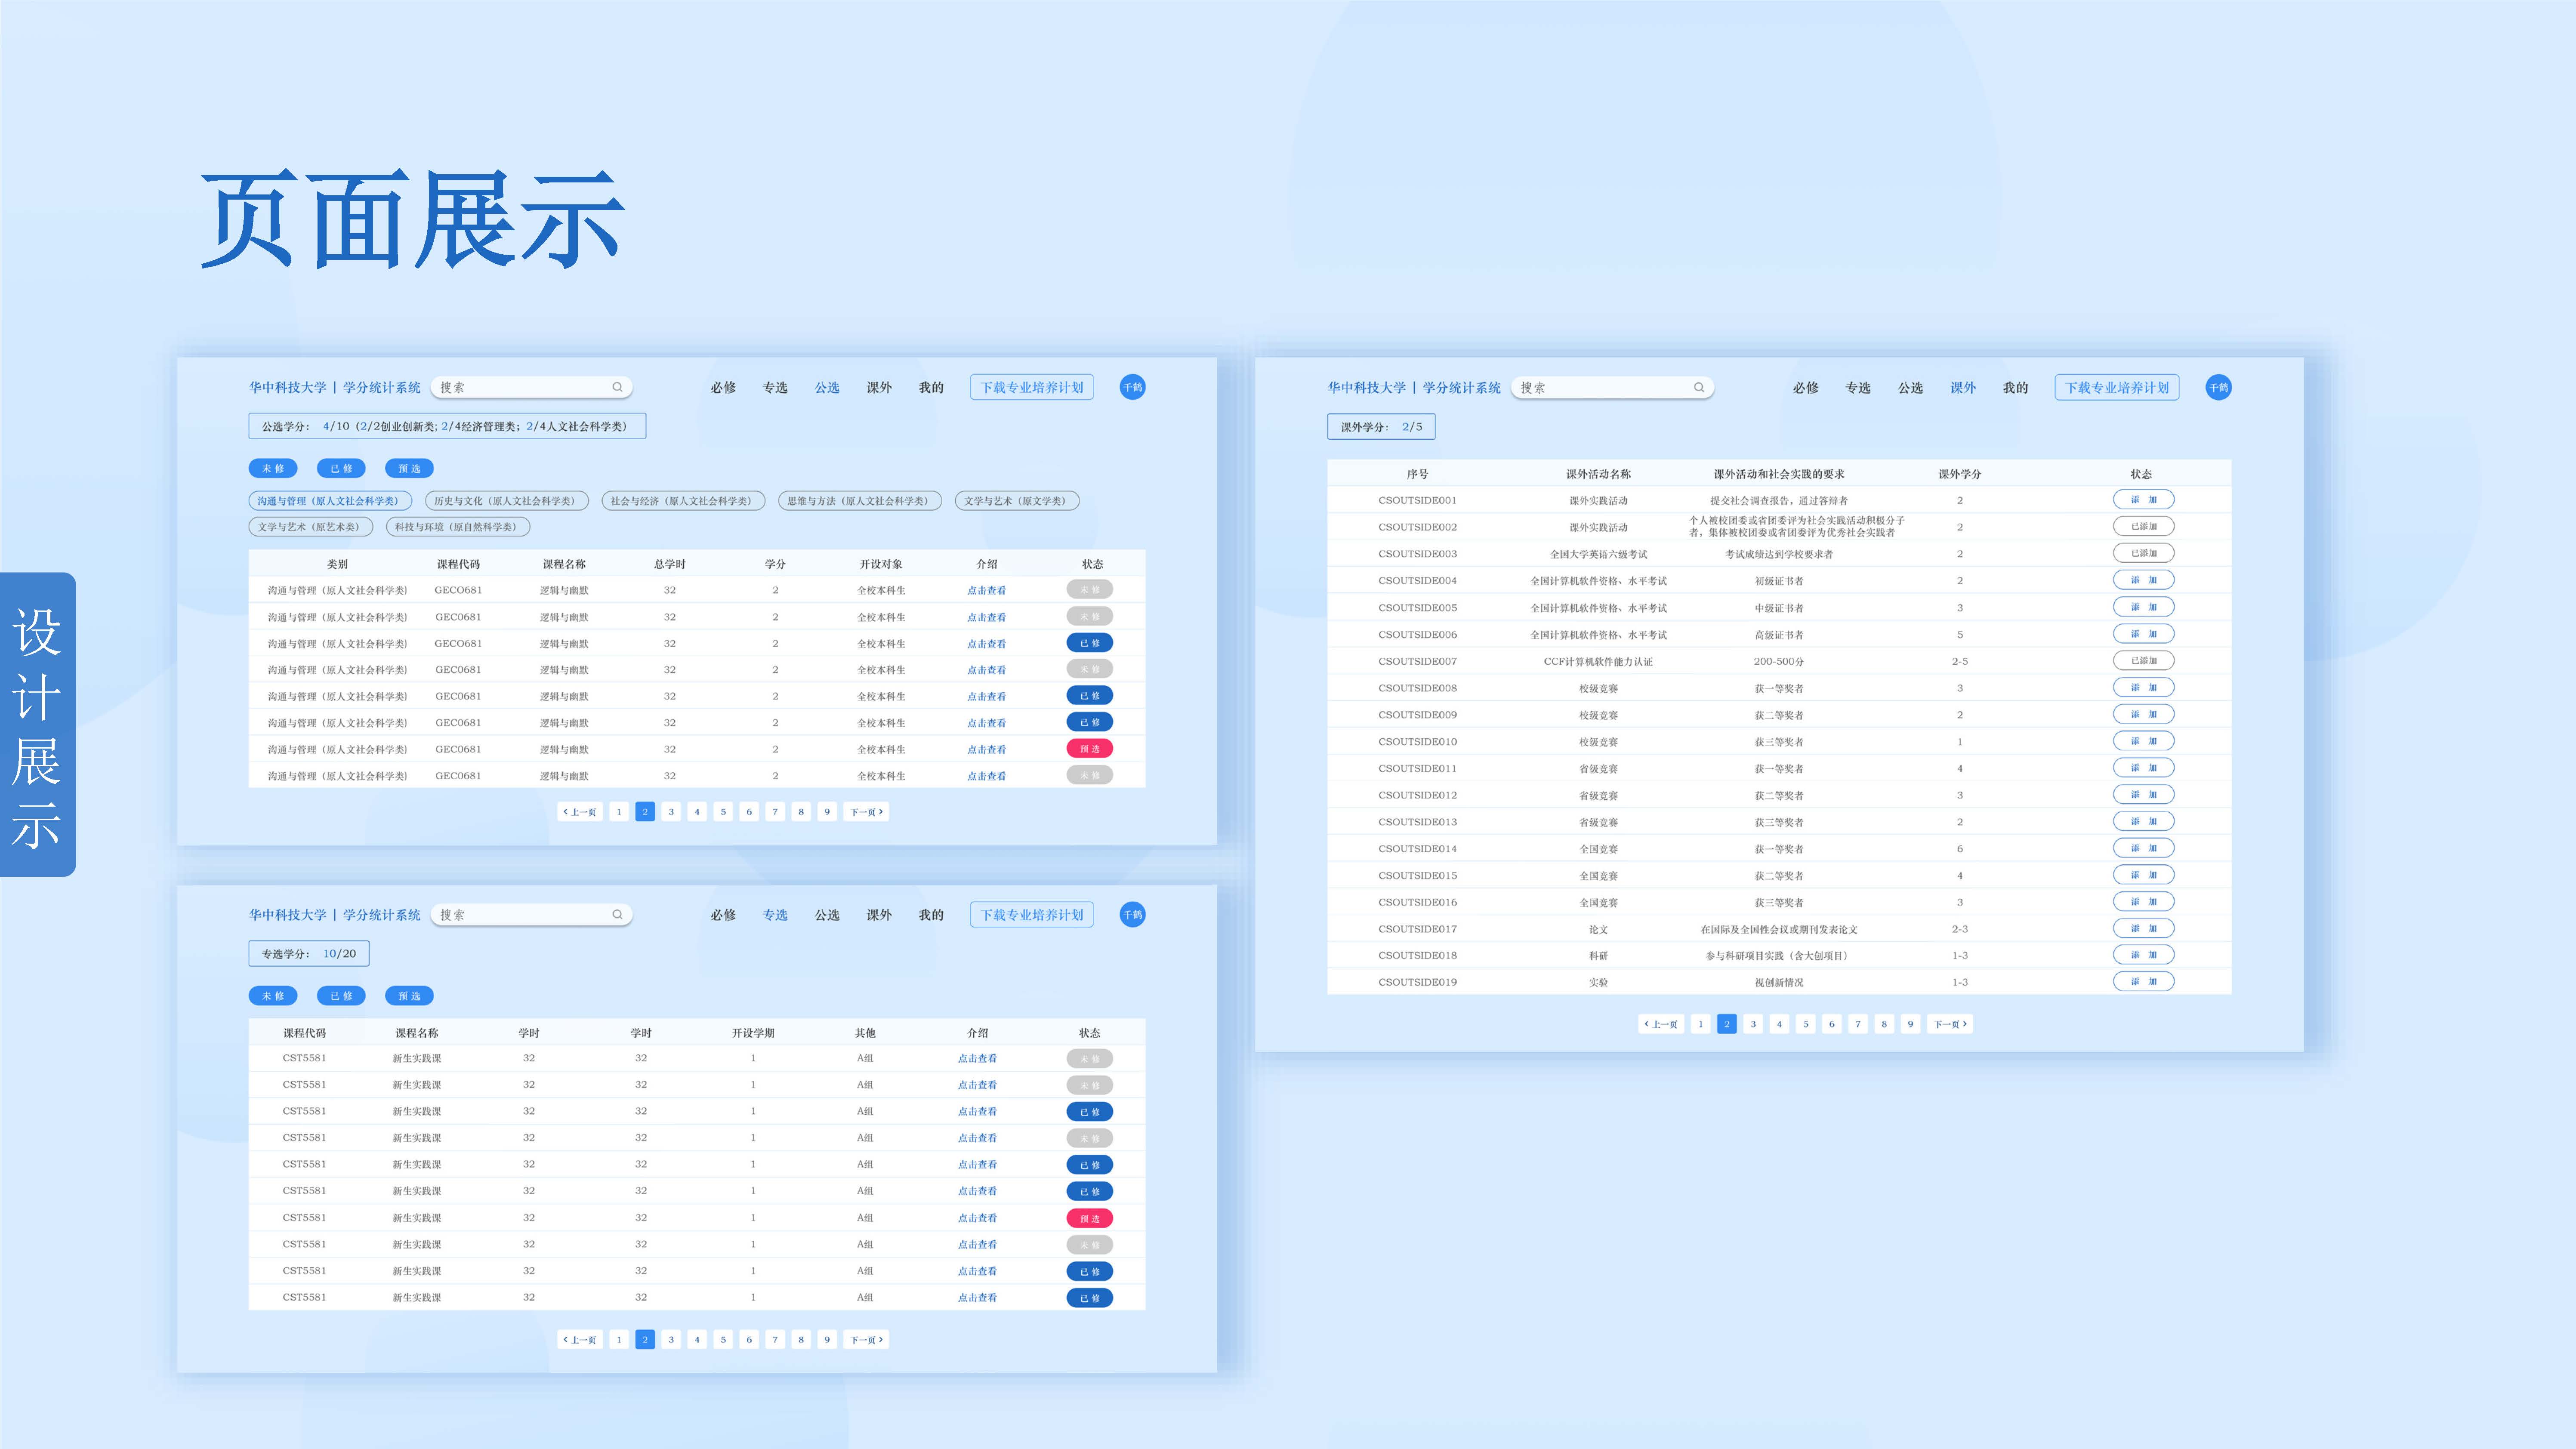Focus the 搜索 field on the 公选学分 page

point(531,387)
